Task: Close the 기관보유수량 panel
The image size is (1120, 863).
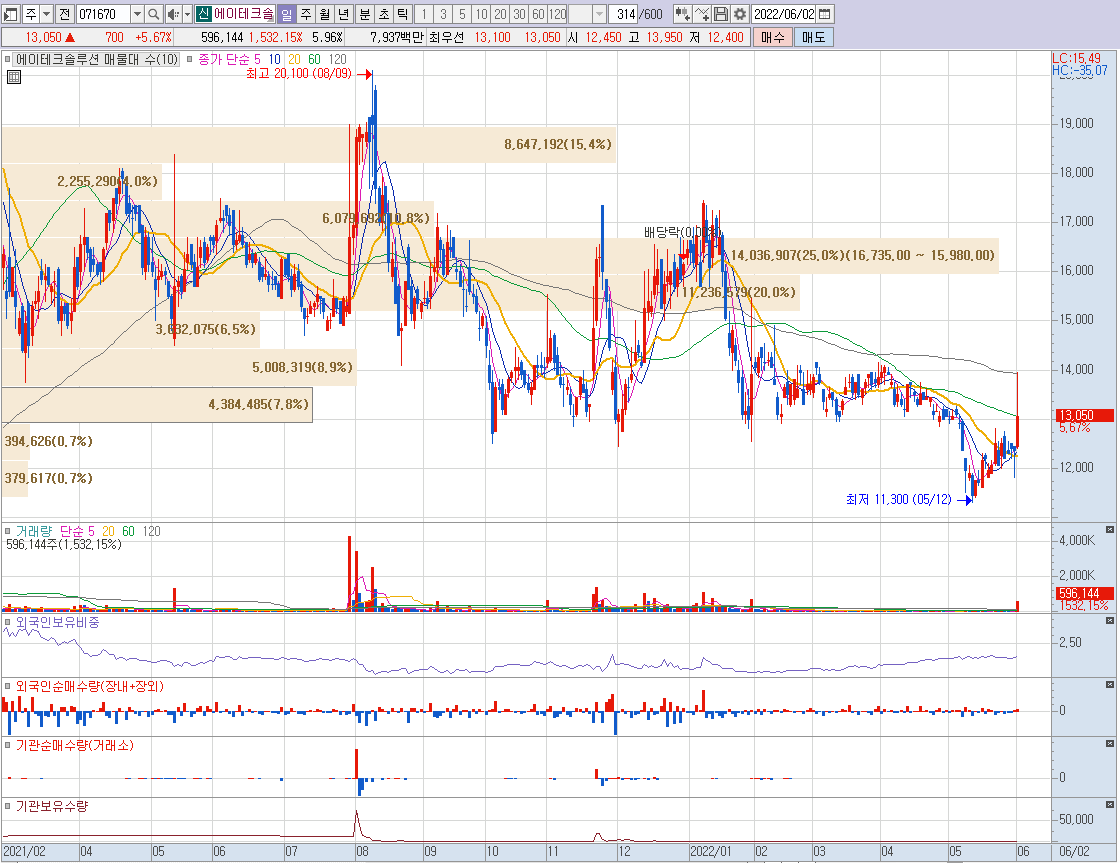Action: point(1110,804)
